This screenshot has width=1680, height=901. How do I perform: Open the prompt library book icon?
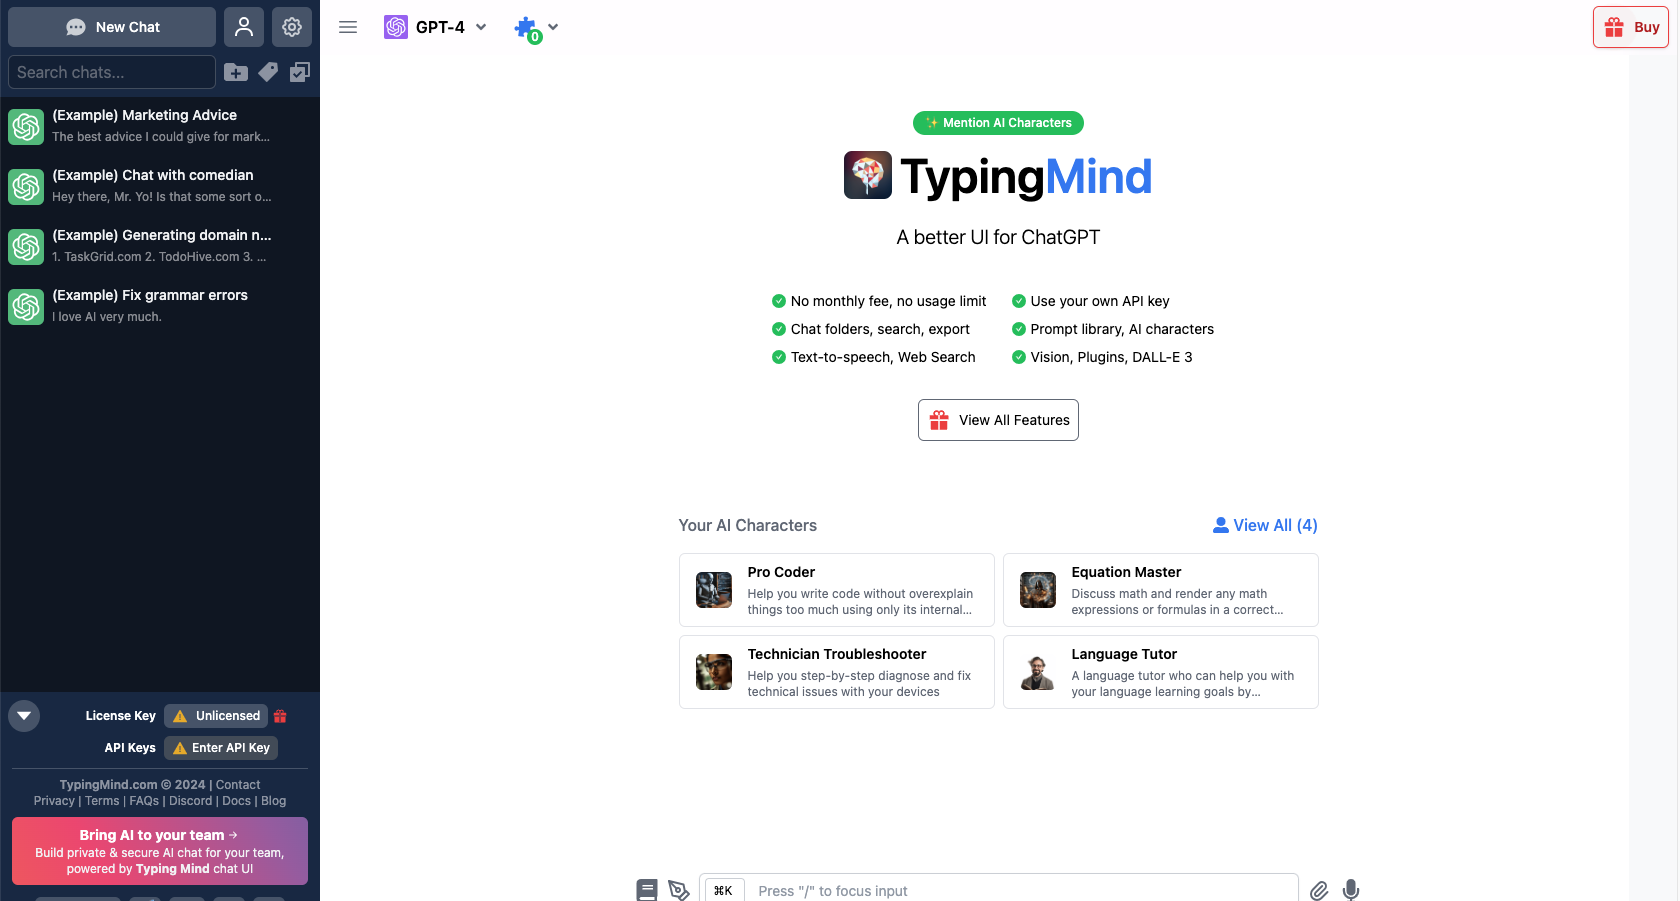pyautogui.click(x=647, y=890)
